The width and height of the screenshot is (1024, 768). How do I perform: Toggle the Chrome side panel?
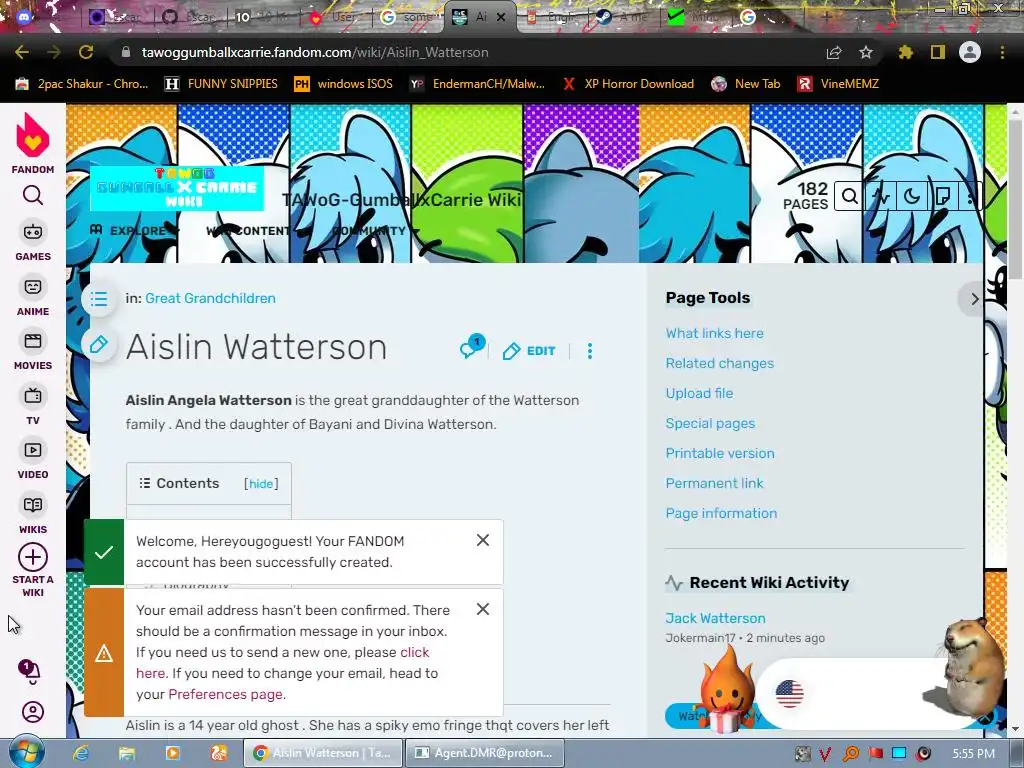click(938, 52)
